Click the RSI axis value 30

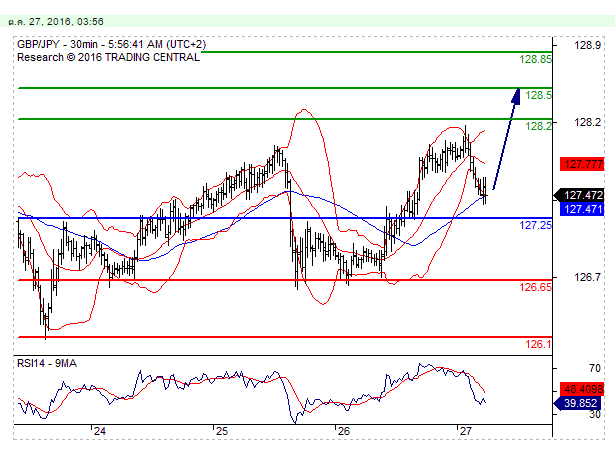[x=595, y=414]
